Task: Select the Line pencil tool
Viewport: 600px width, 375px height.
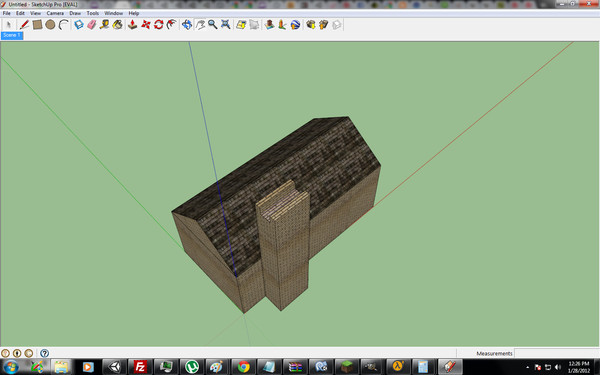Action: (24, 25)
